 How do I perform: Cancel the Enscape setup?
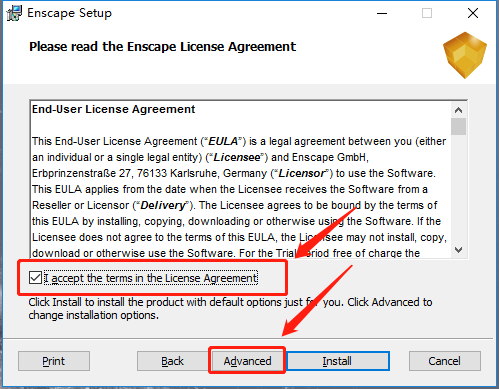445,361
